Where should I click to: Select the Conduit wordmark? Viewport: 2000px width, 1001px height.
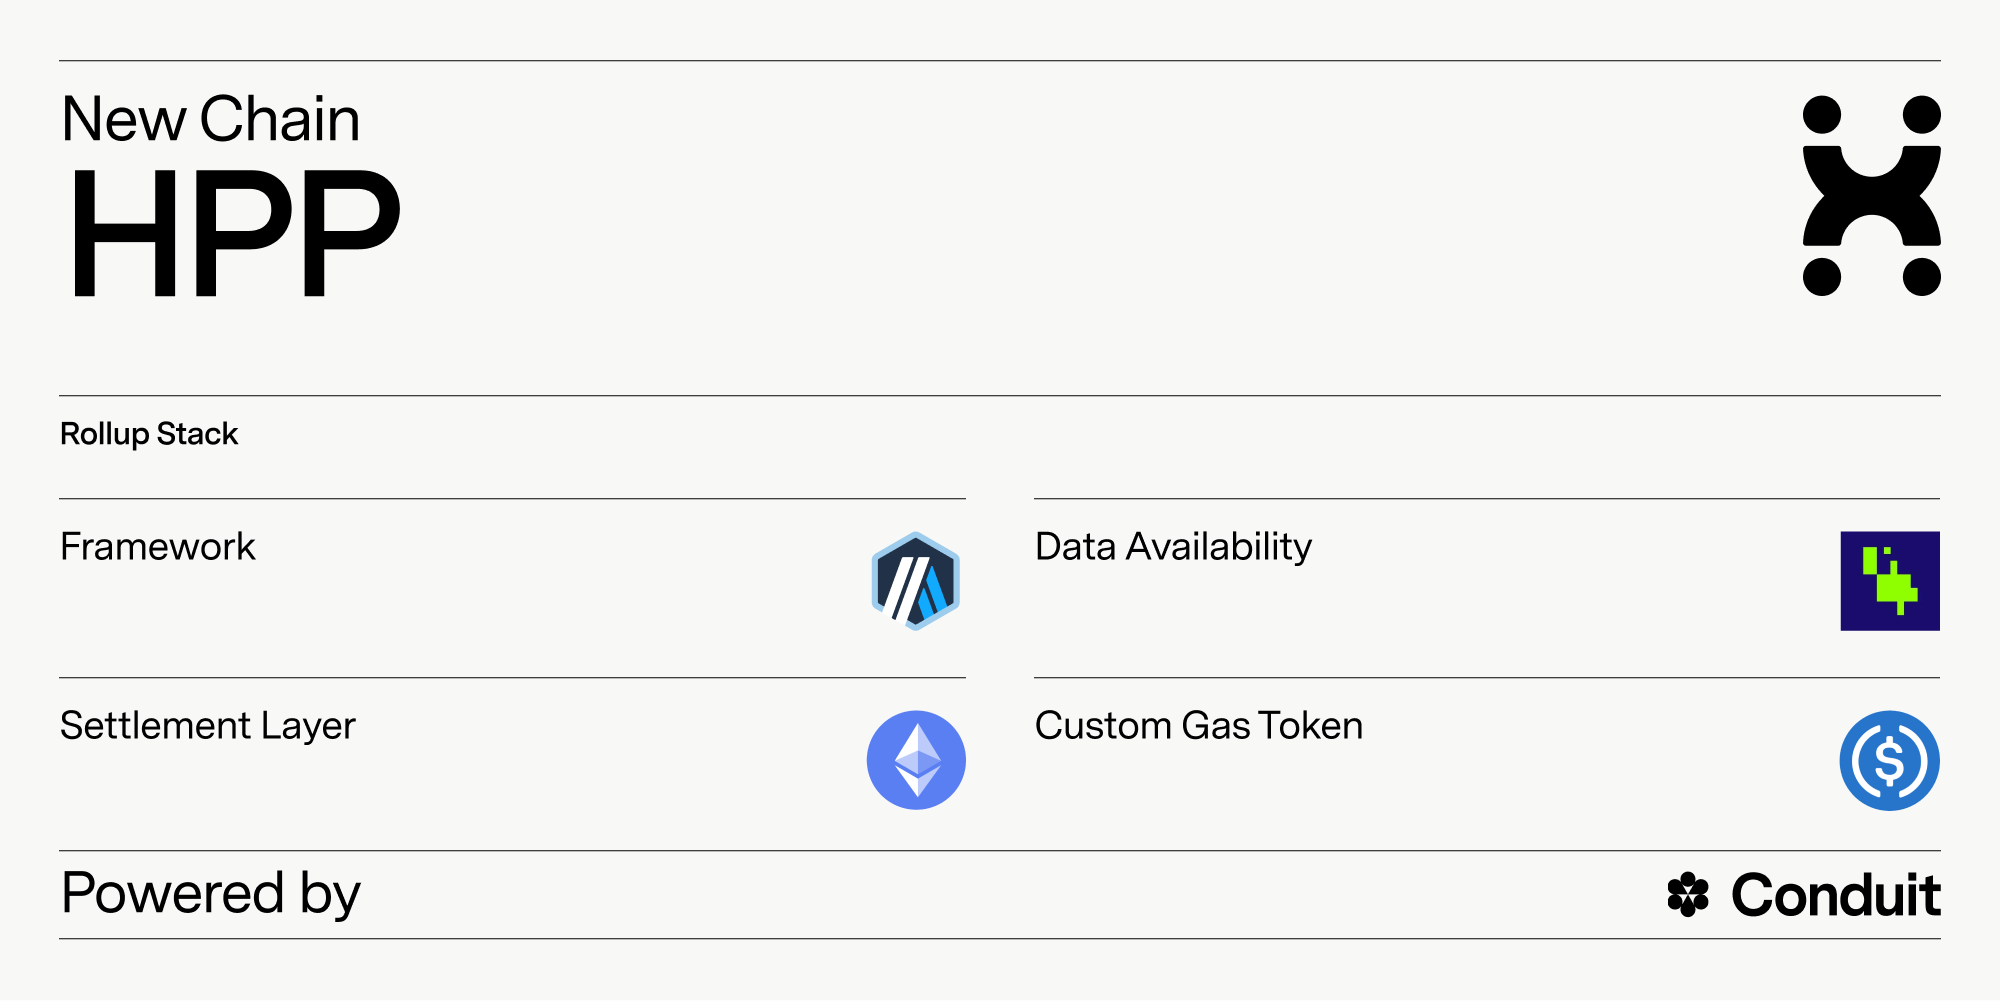tap(1836, 894)
